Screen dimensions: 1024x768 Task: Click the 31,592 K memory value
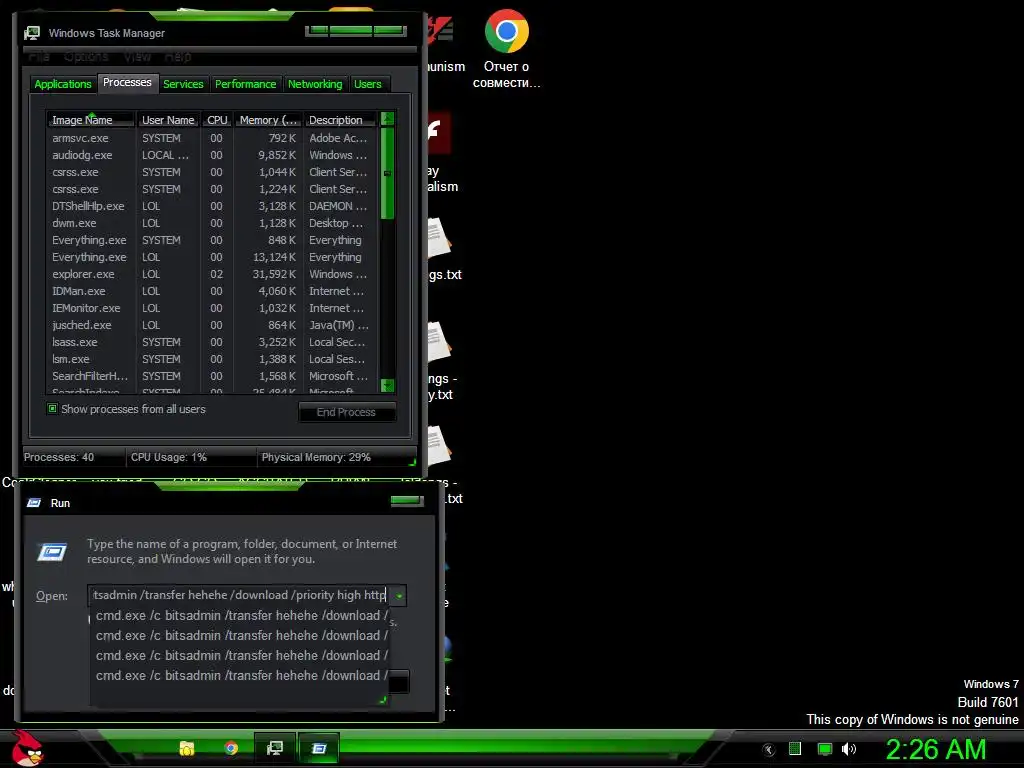pyautogui.click(x=274, y=274)
